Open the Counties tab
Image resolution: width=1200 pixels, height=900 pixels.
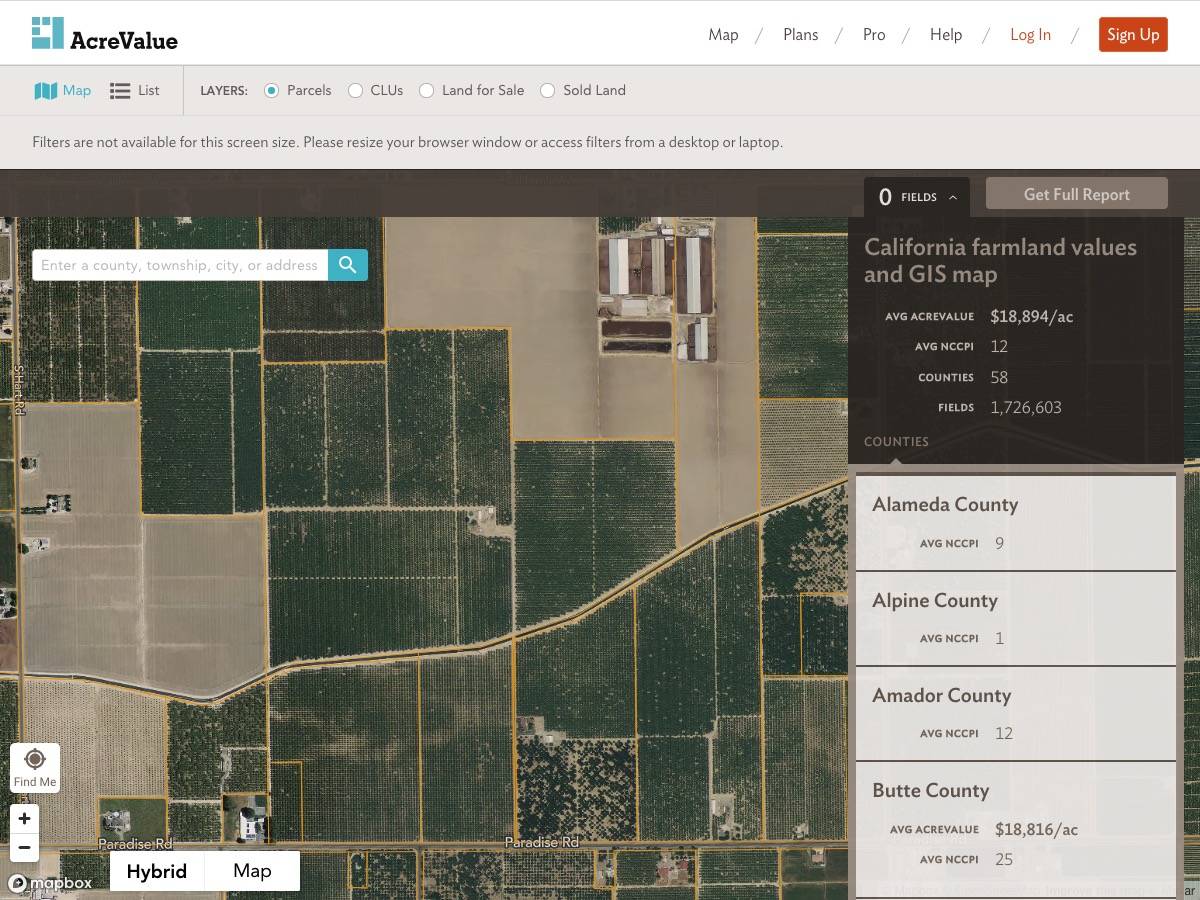pos(896,441)
